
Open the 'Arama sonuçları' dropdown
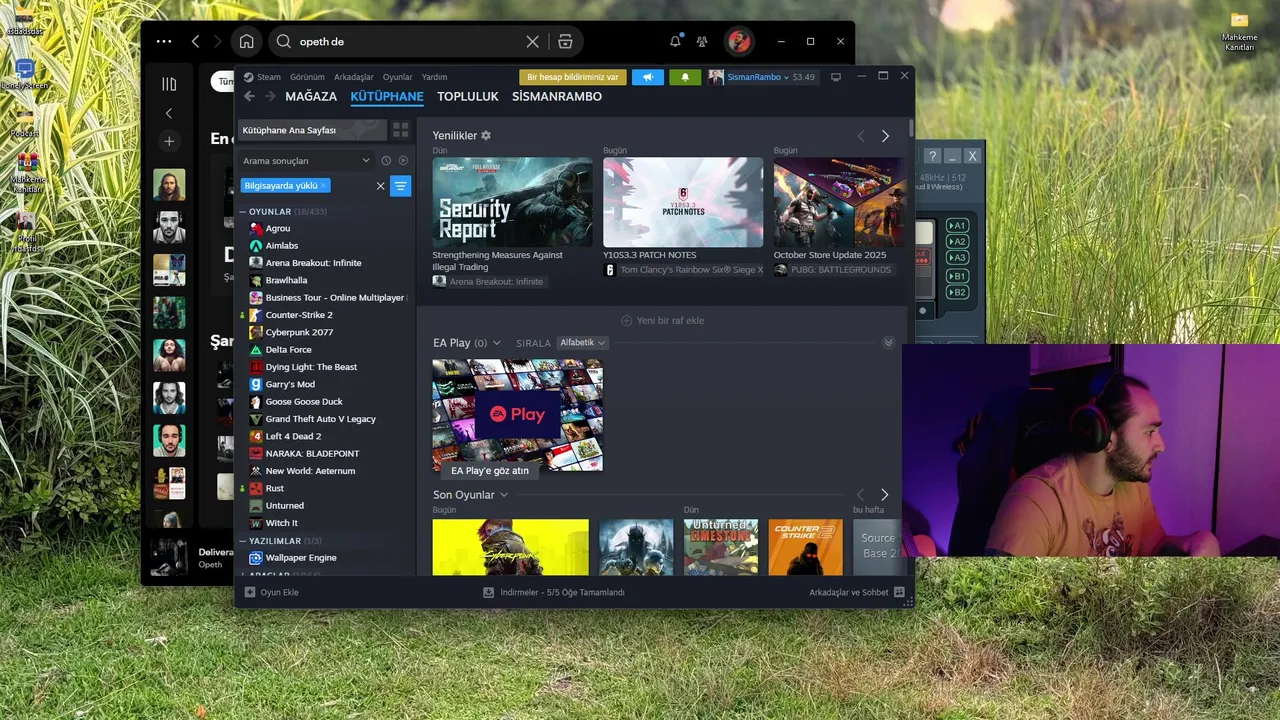(x=307, y=160)
